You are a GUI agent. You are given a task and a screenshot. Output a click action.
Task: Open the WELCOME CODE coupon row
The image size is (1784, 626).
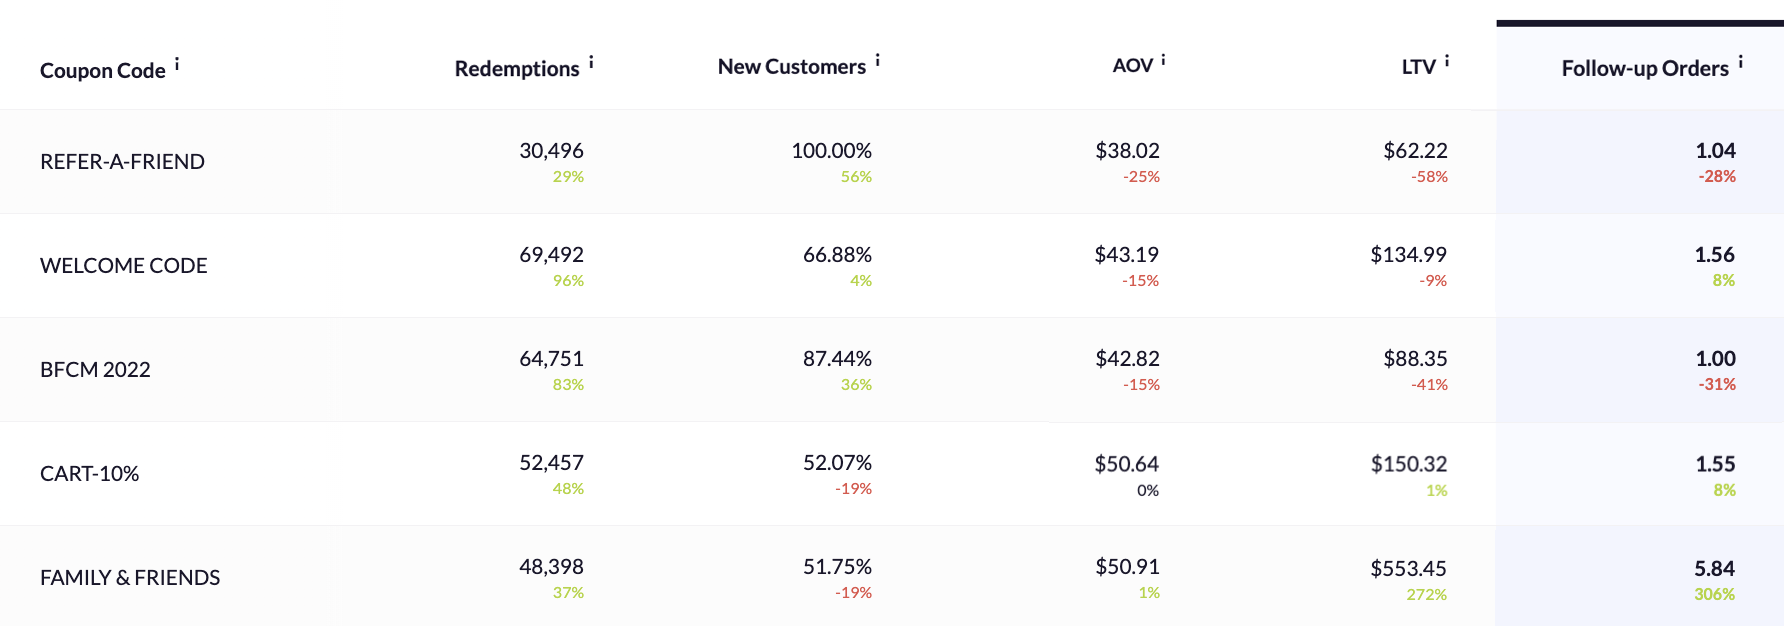click(x=123, y=266)
